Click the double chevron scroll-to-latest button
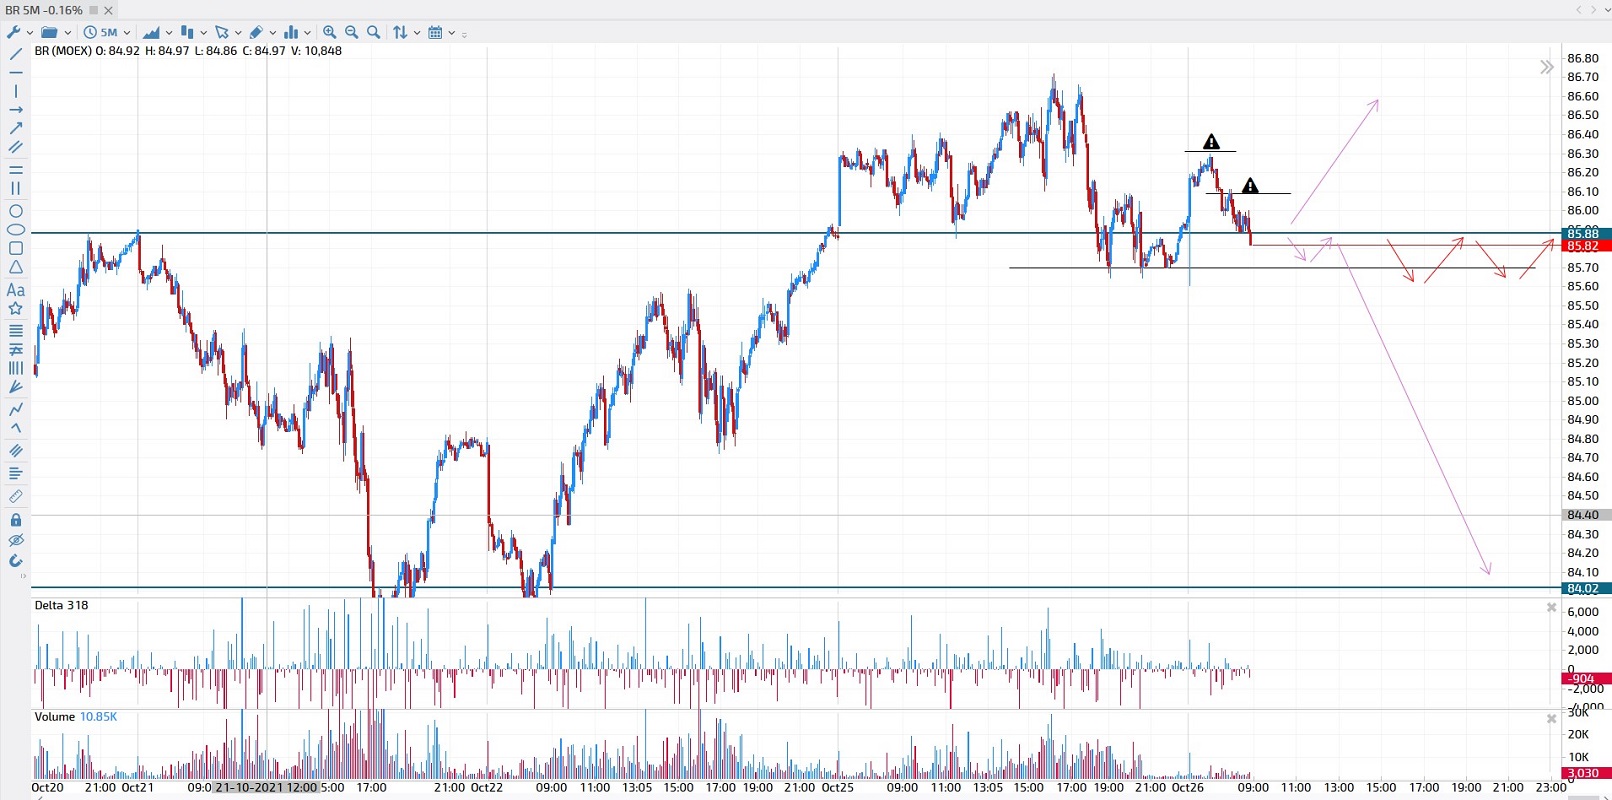This screenshot has width=1612, height=800. click(1547, 67)
